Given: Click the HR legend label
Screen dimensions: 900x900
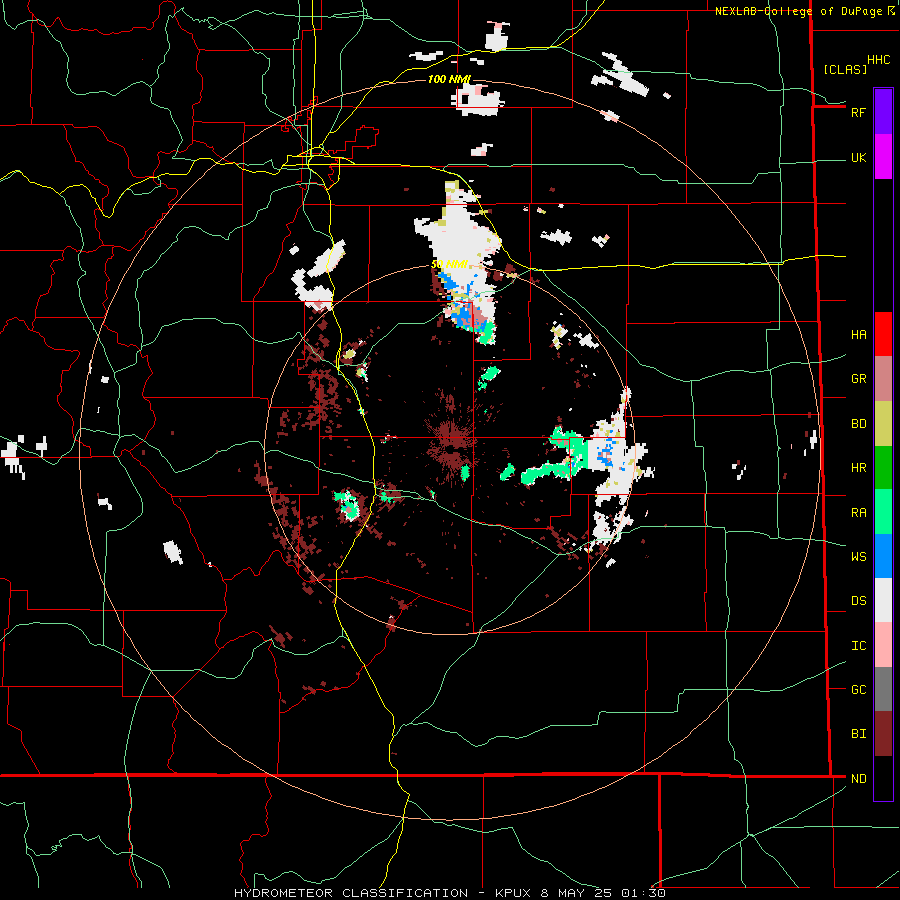Looking at the screenshot, I should [x=858, y=468].
